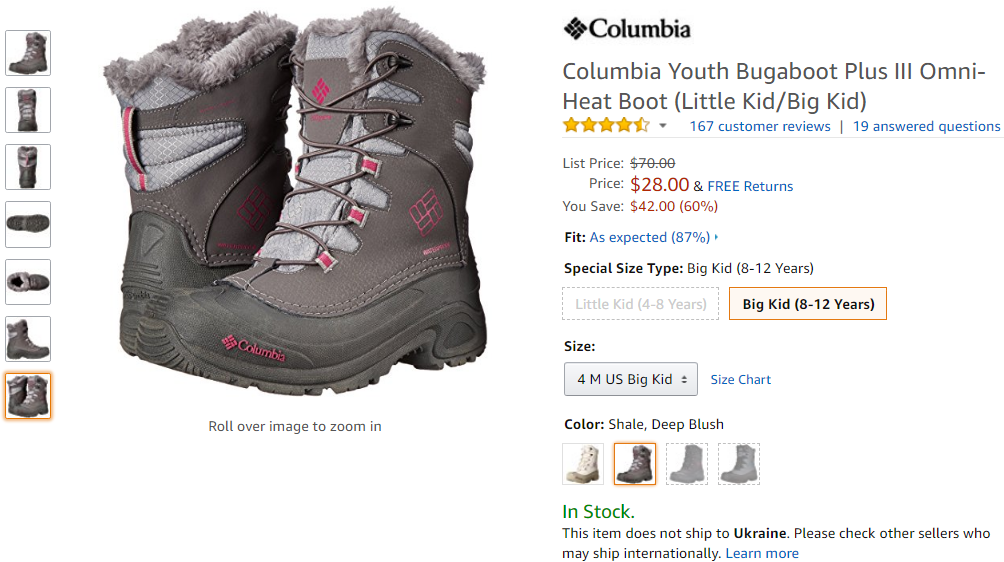
Task: View the boot sole thumbnail
Action: pyautogui.click(x=28, y=224)
